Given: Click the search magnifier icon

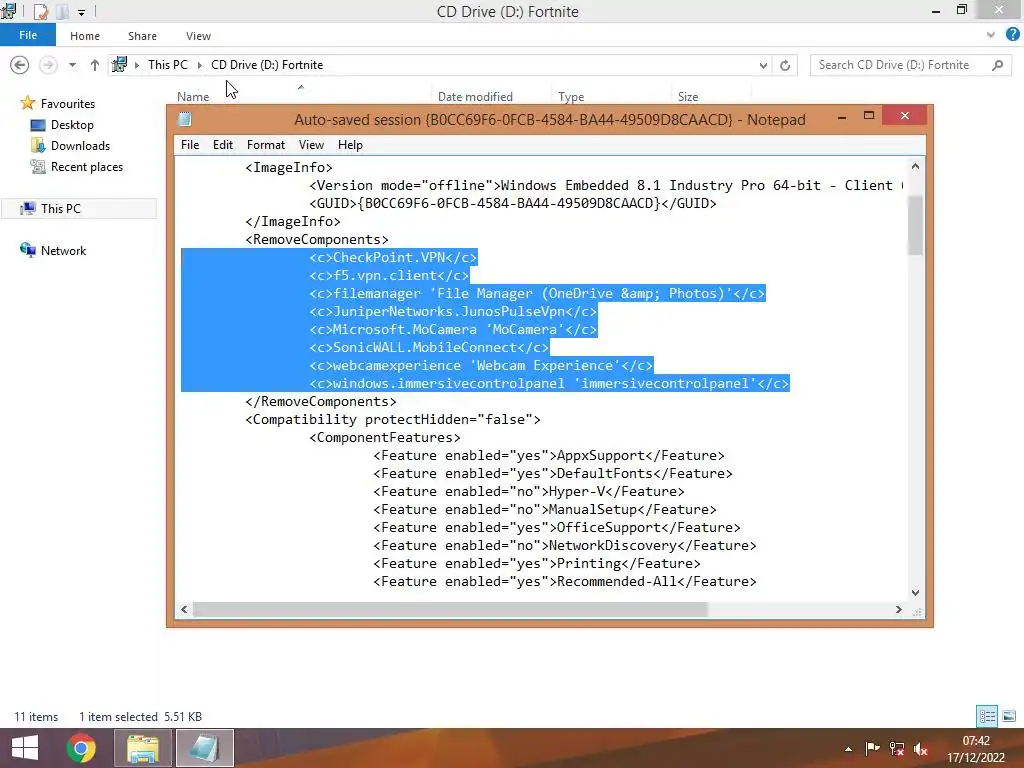Looking at the screenshot, I should point(997,65).
